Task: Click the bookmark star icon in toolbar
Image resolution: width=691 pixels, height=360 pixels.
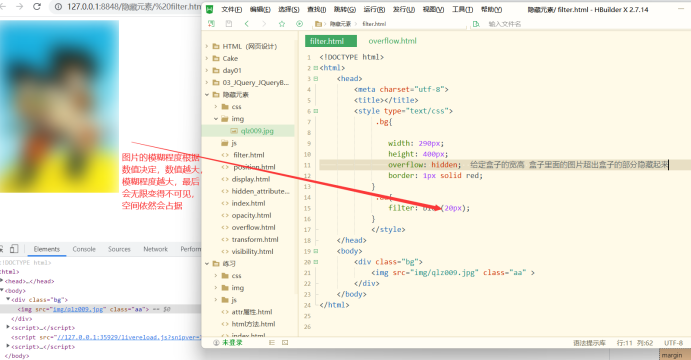Action: (x=282, y=24)
